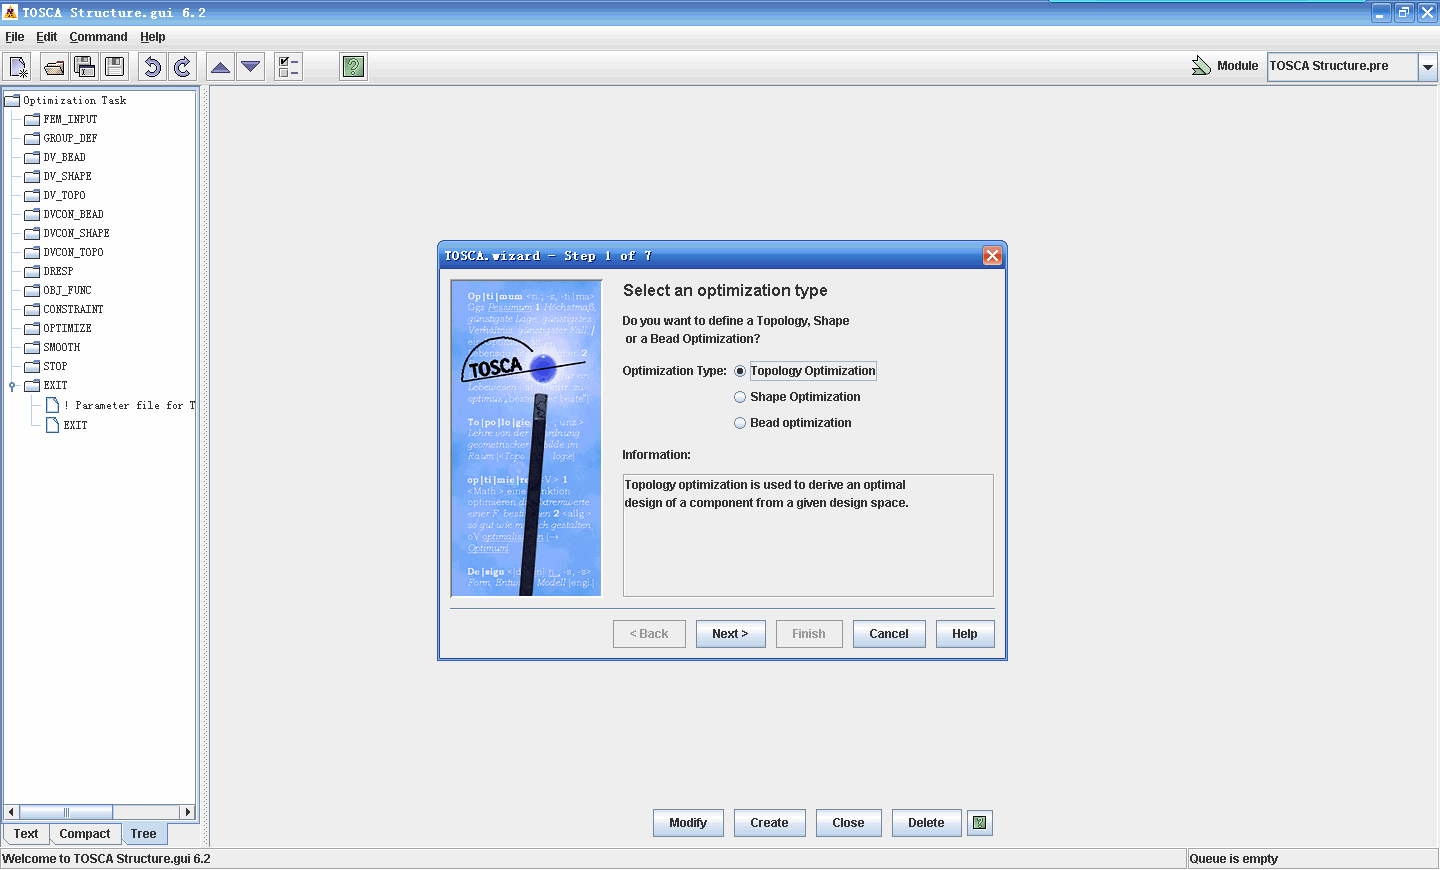This screenshot has width=1440, height=870.
Task: Collapse the EXIT tree node
Action: click(x=12, y=386)
